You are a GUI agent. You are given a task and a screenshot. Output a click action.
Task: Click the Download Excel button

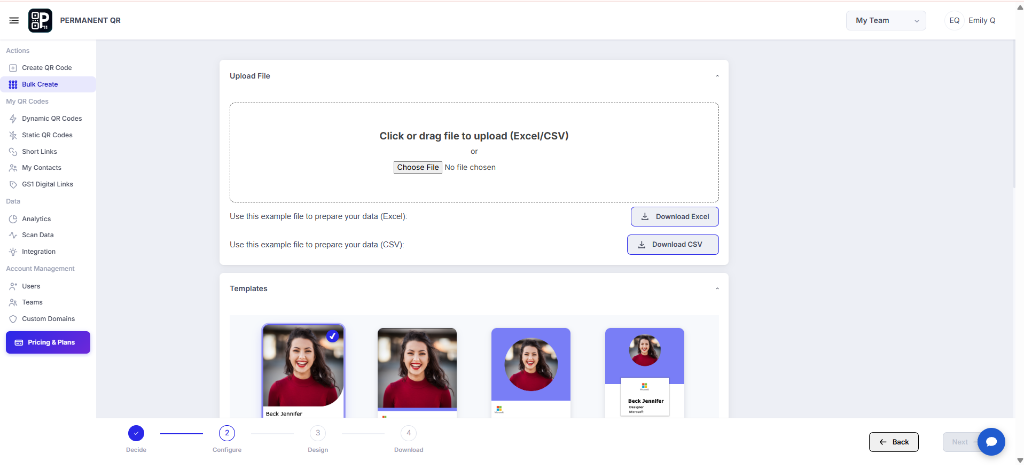coord(675,217)
